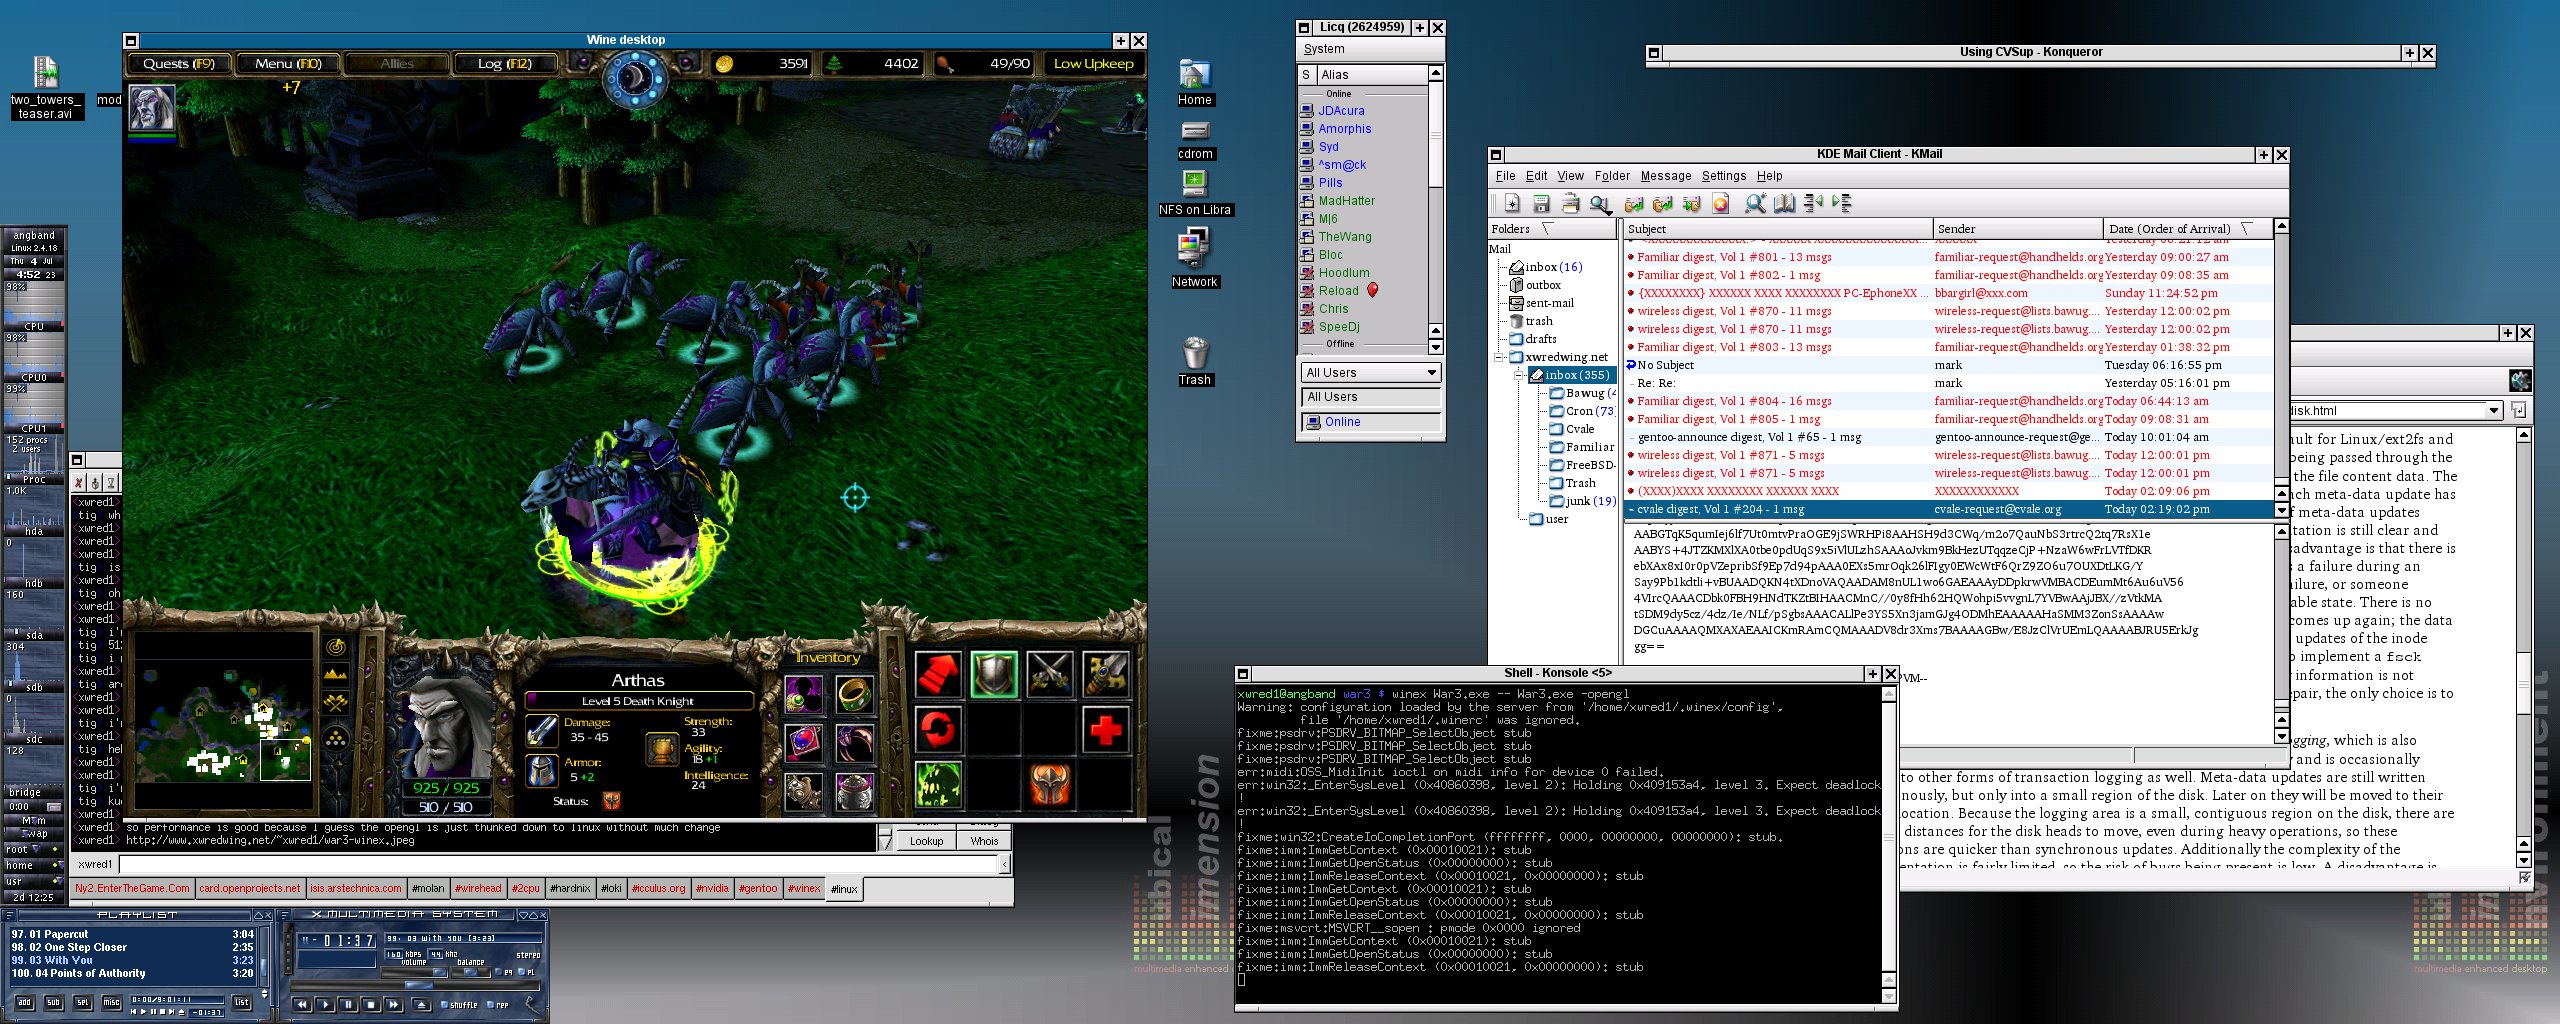2560x1024 pixels.
Task: Create new message in KMail toolbar
Action: [1512, 204]
